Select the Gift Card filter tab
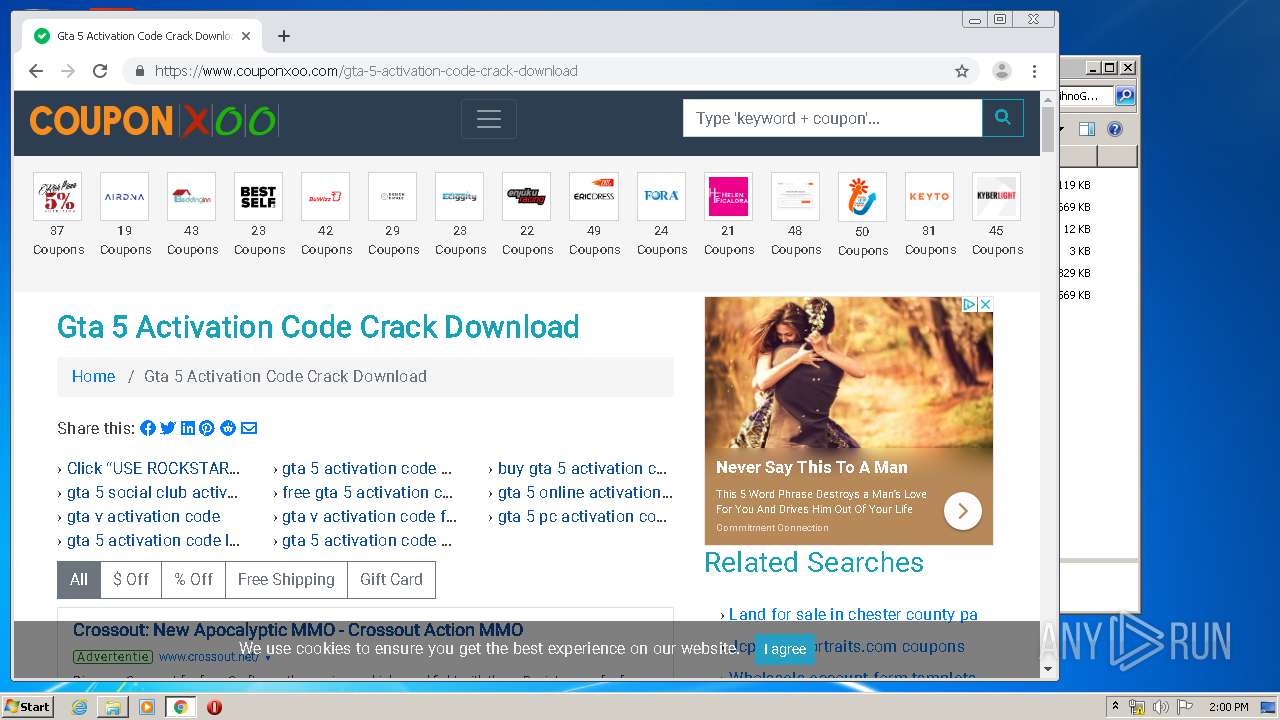 (x=391, y=579)
